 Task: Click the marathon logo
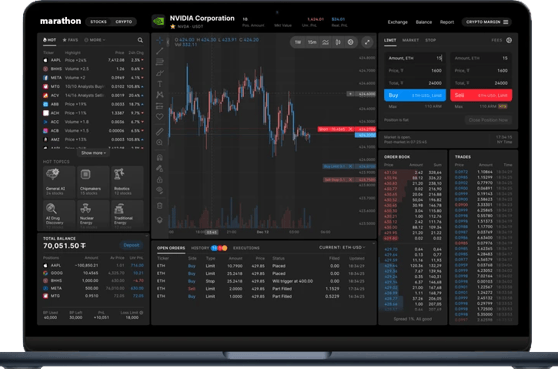60,21
